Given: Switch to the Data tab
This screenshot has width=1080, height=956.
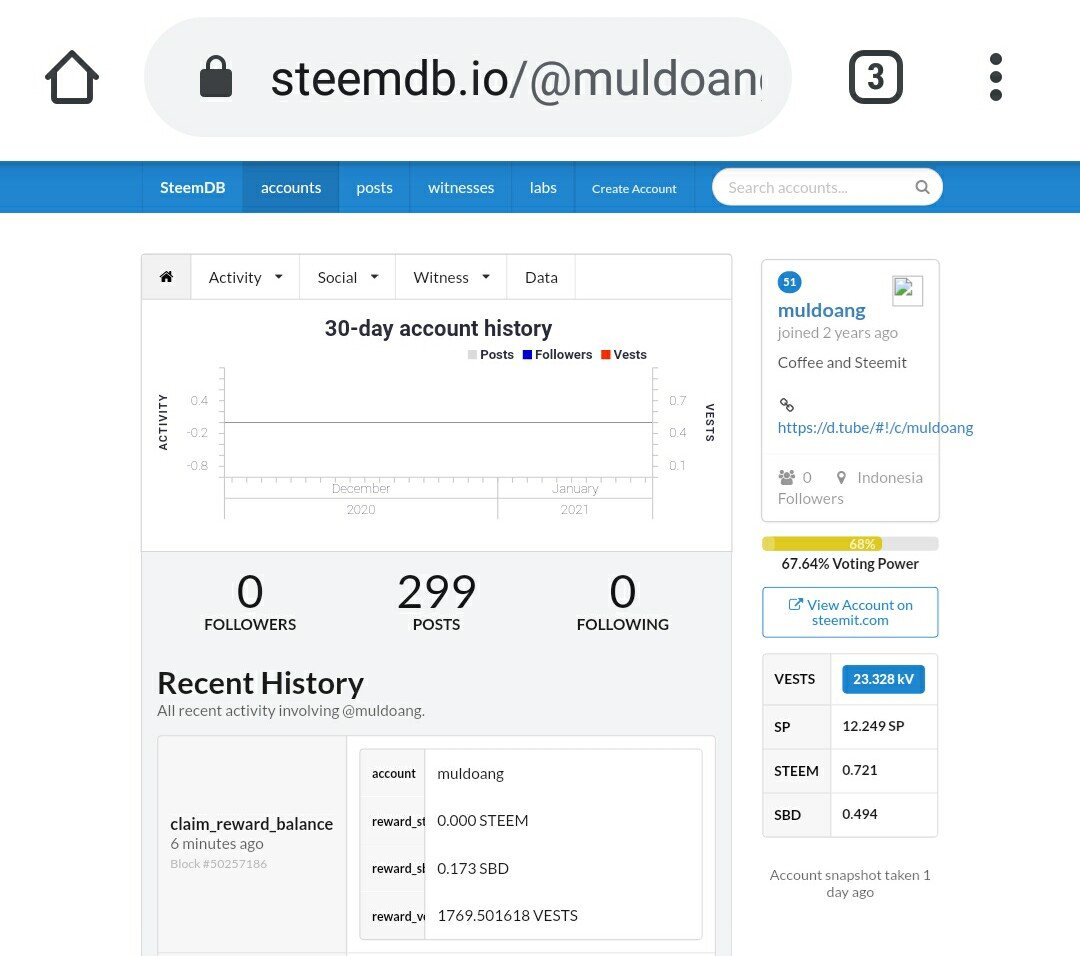Looking at the screenshot, I should [541, 277].
